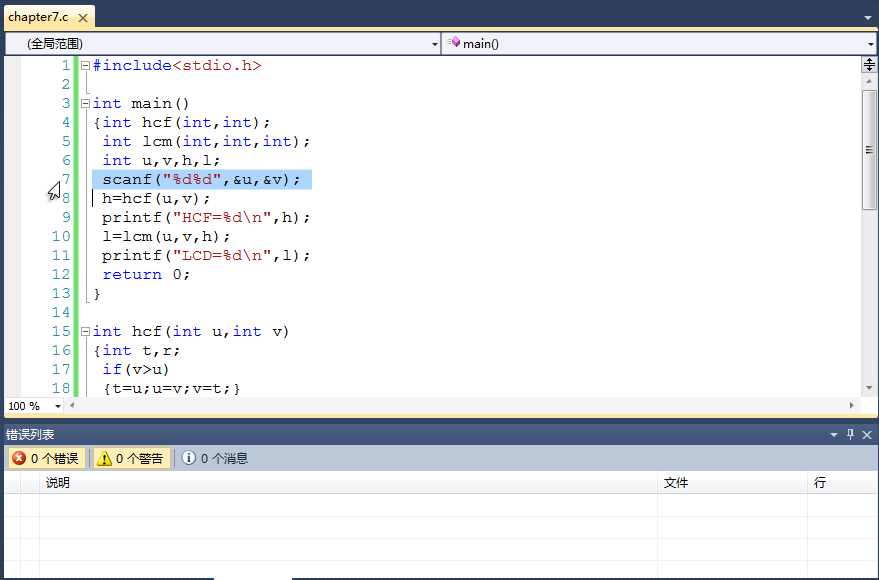Close the chapter7.c tab
The width and height of the screenshot is (879, 580).
[x=83, y=17]
